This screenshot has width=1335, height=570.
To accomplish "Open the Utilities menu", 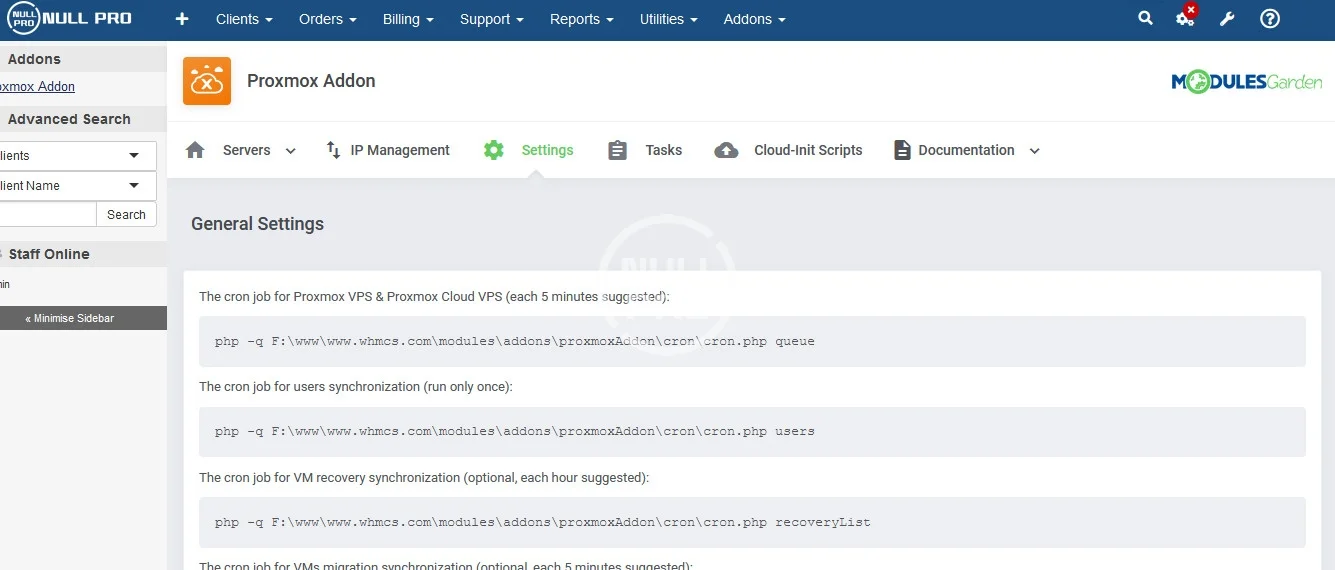I will 669,19.
